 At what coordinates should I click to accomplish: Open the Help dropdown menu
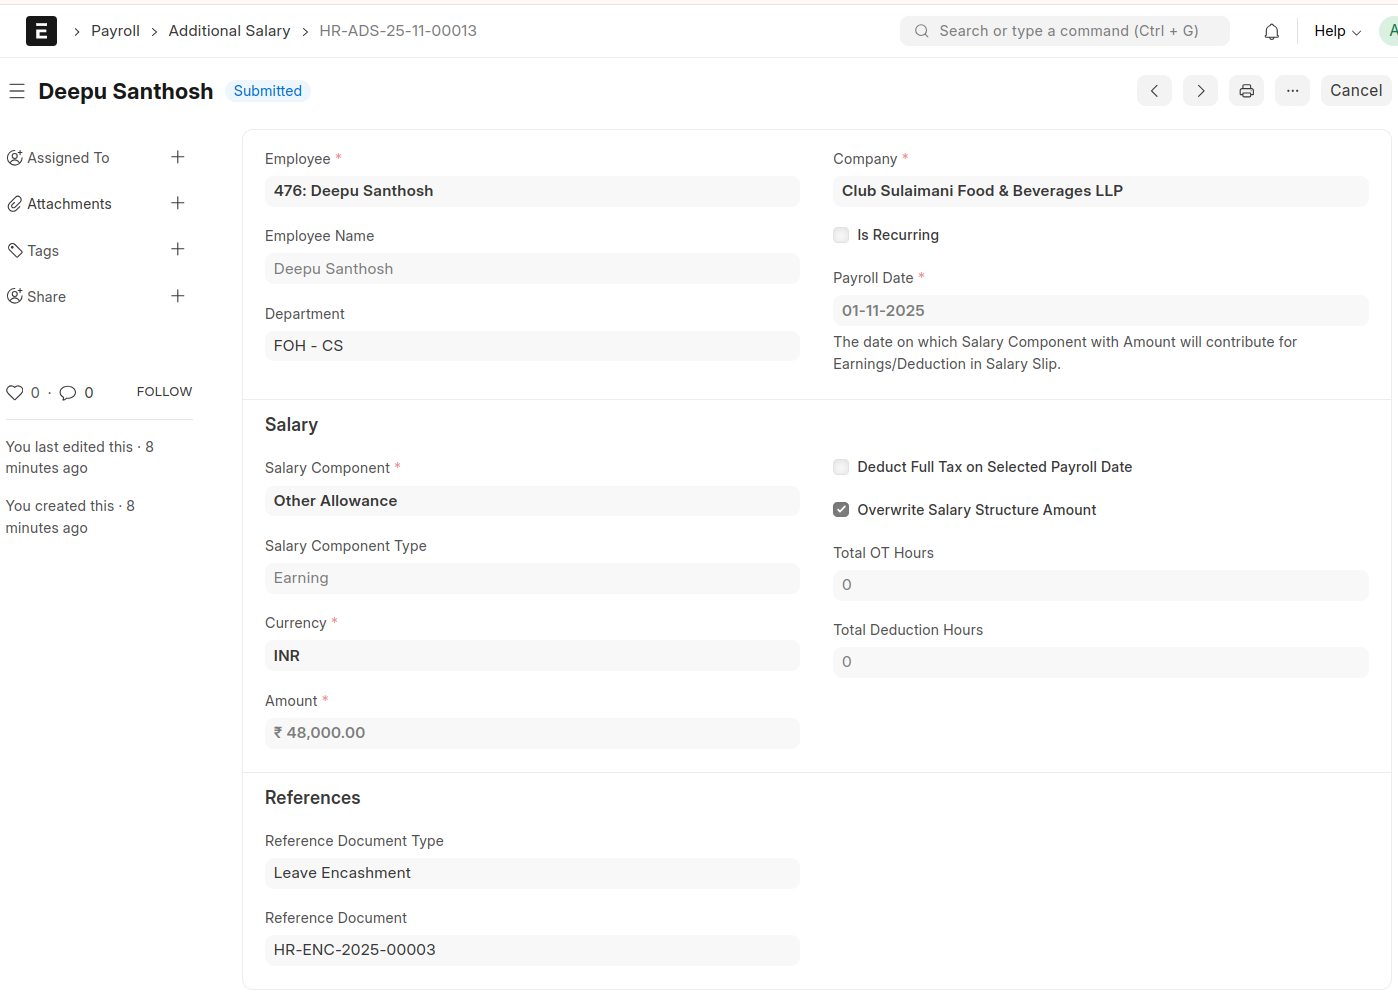coord(1337,31)
